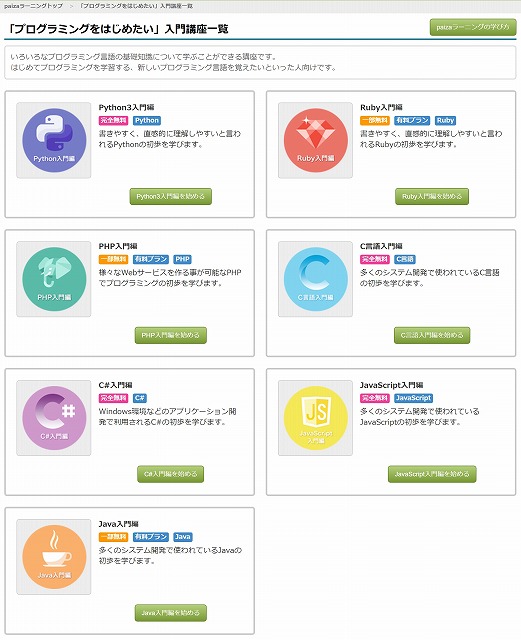Screen dimensions: 521x640
Task: Open the Python入門編 circular course icon
Action: coord(54,140)
